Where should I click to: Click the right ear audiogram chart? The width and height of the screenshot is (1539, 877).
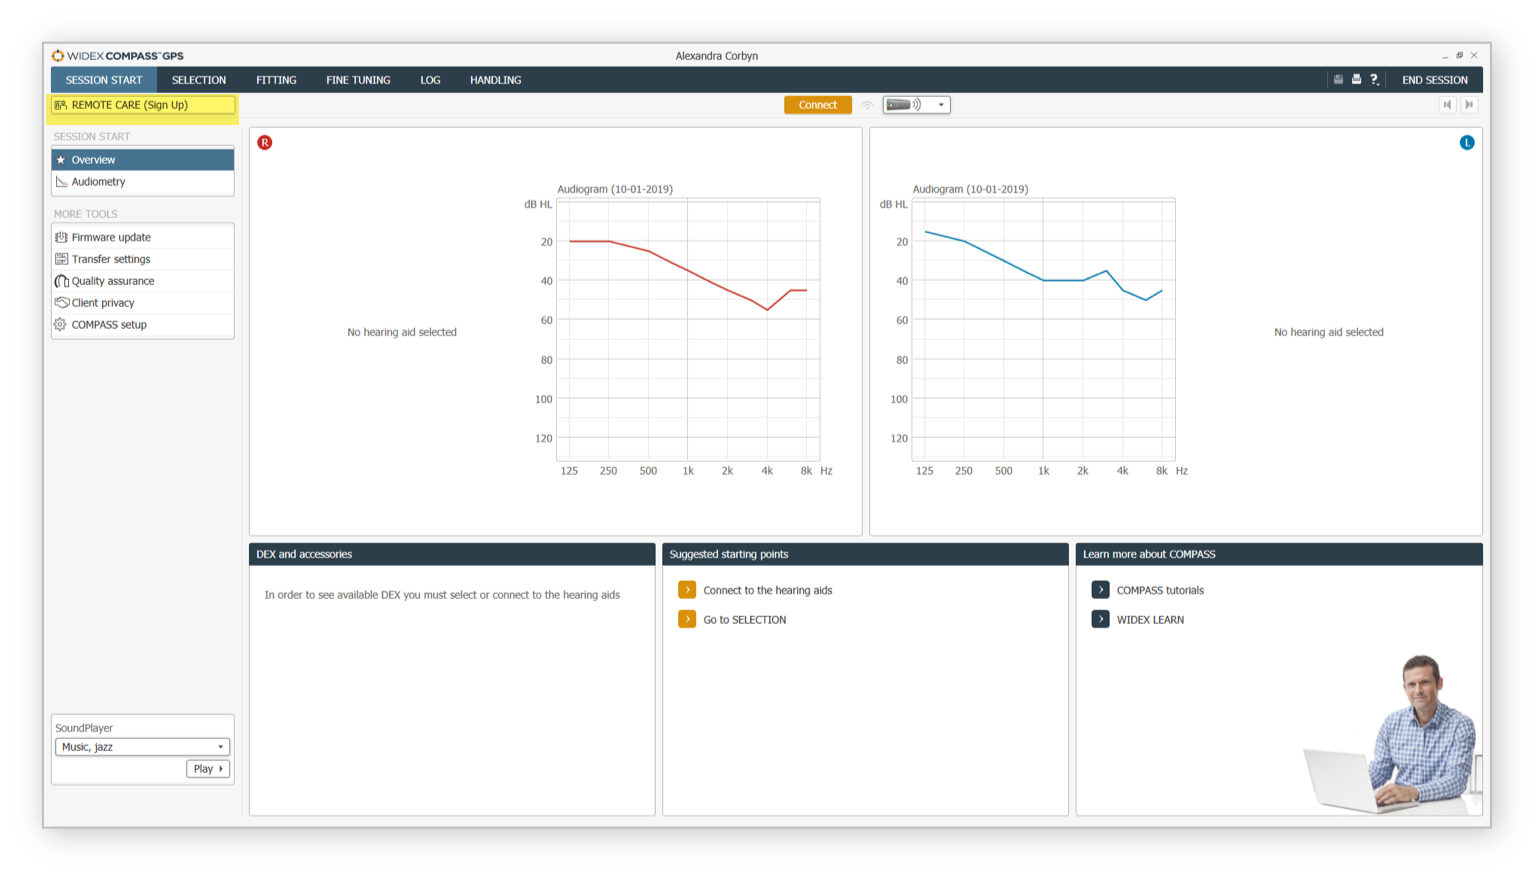tap(688, 330)
